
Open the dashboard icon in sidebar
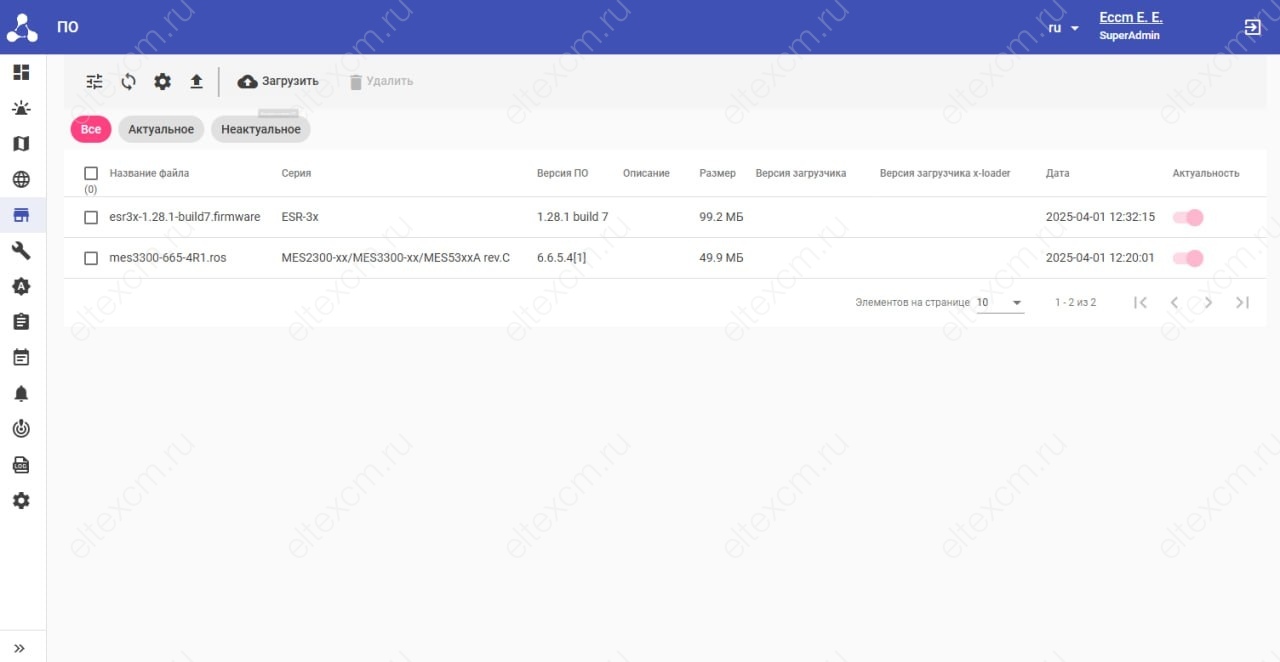(21, 72)
